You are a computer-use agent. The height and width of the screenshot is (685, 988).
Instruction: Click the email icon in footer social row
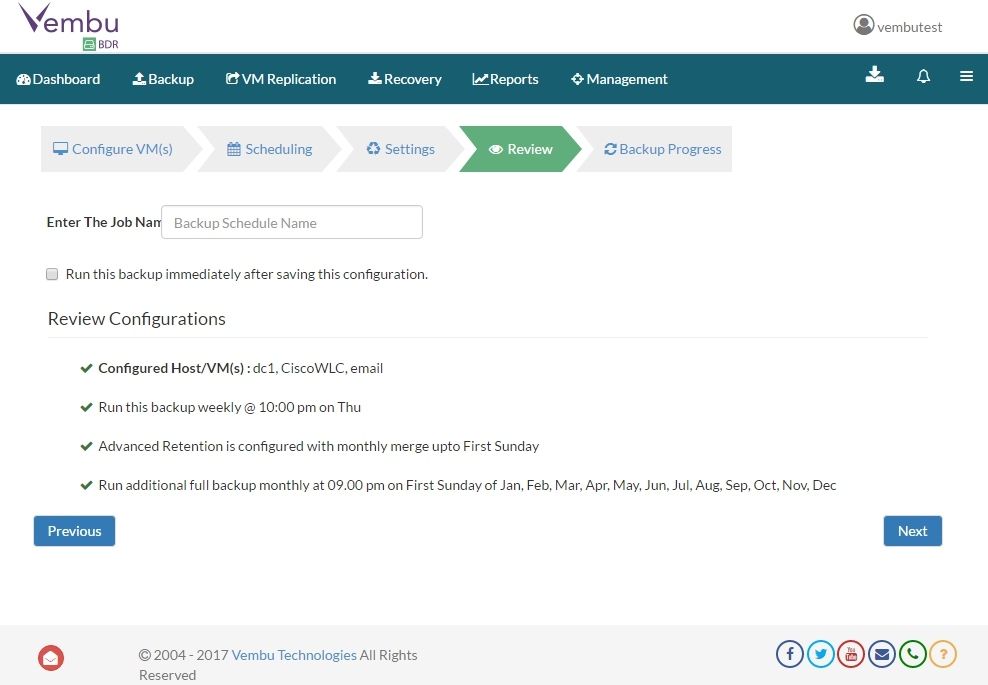882,654
